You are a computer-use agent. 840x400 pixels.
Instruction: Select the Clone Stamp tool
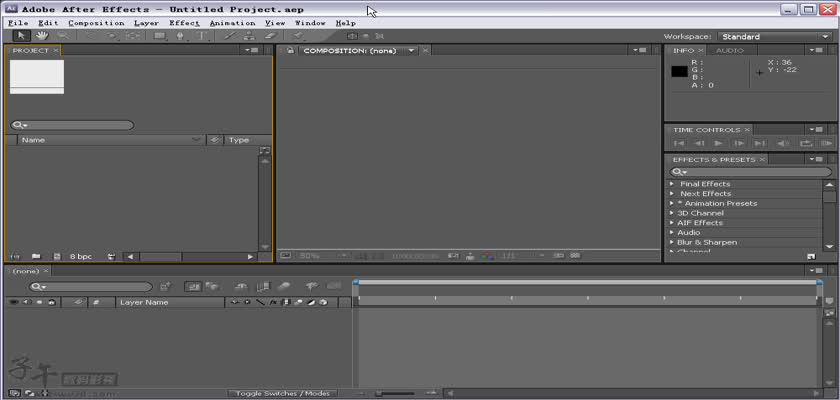(x=249, y=36)
